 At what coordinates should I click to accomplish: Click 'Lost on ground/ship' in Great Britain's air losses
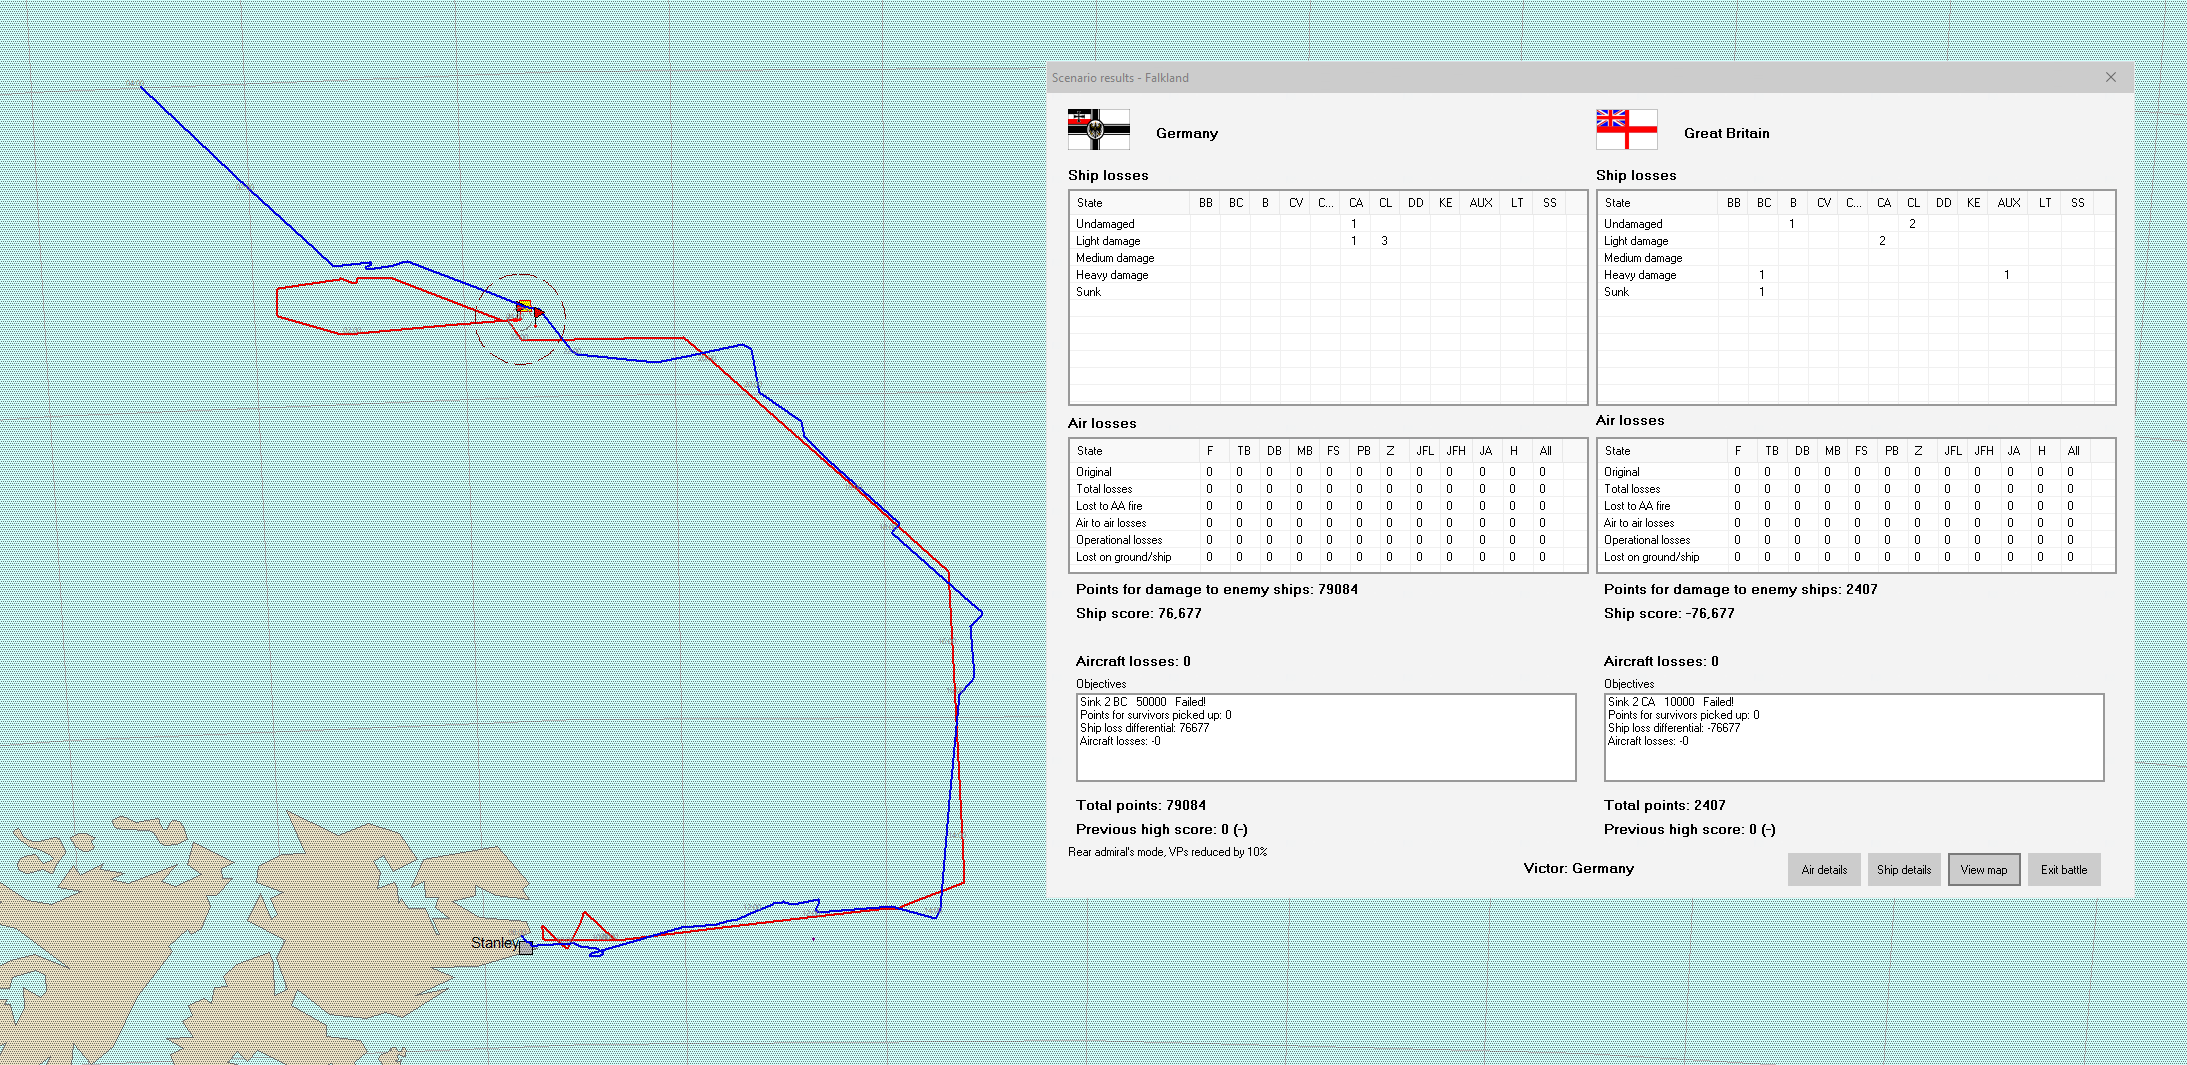point(1651,557)
